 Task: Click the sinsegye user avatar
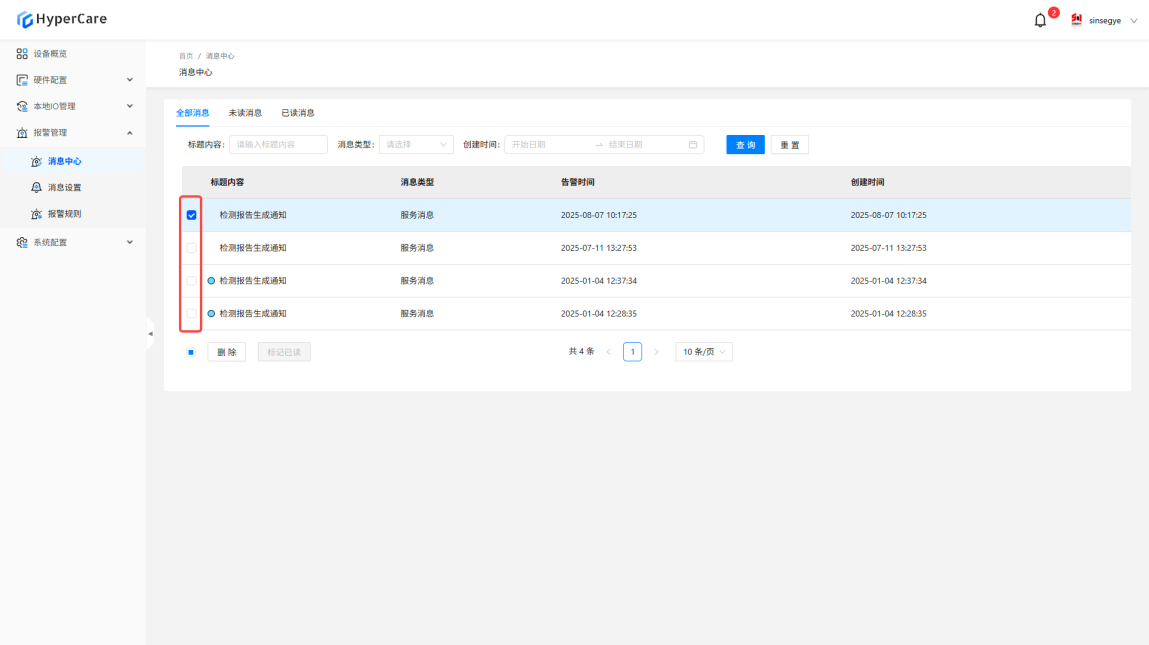(1077, 20)
